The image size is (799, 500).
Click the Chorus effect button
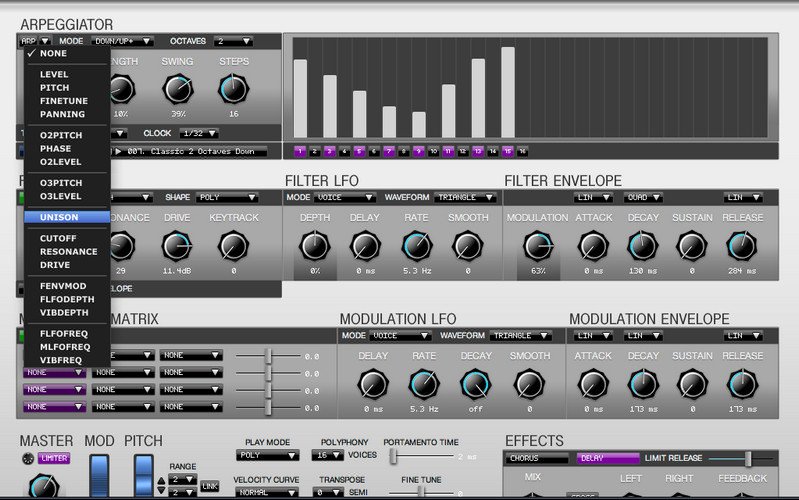(538, 459)
